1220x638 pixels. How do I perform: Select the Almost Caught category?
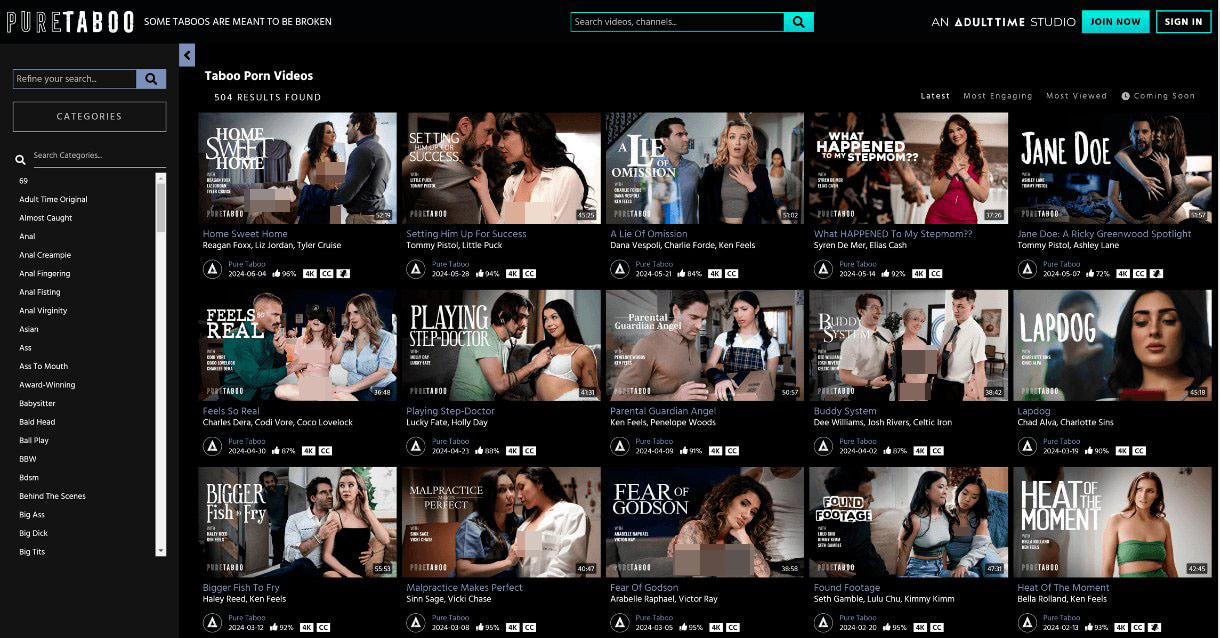pos(46,218)
